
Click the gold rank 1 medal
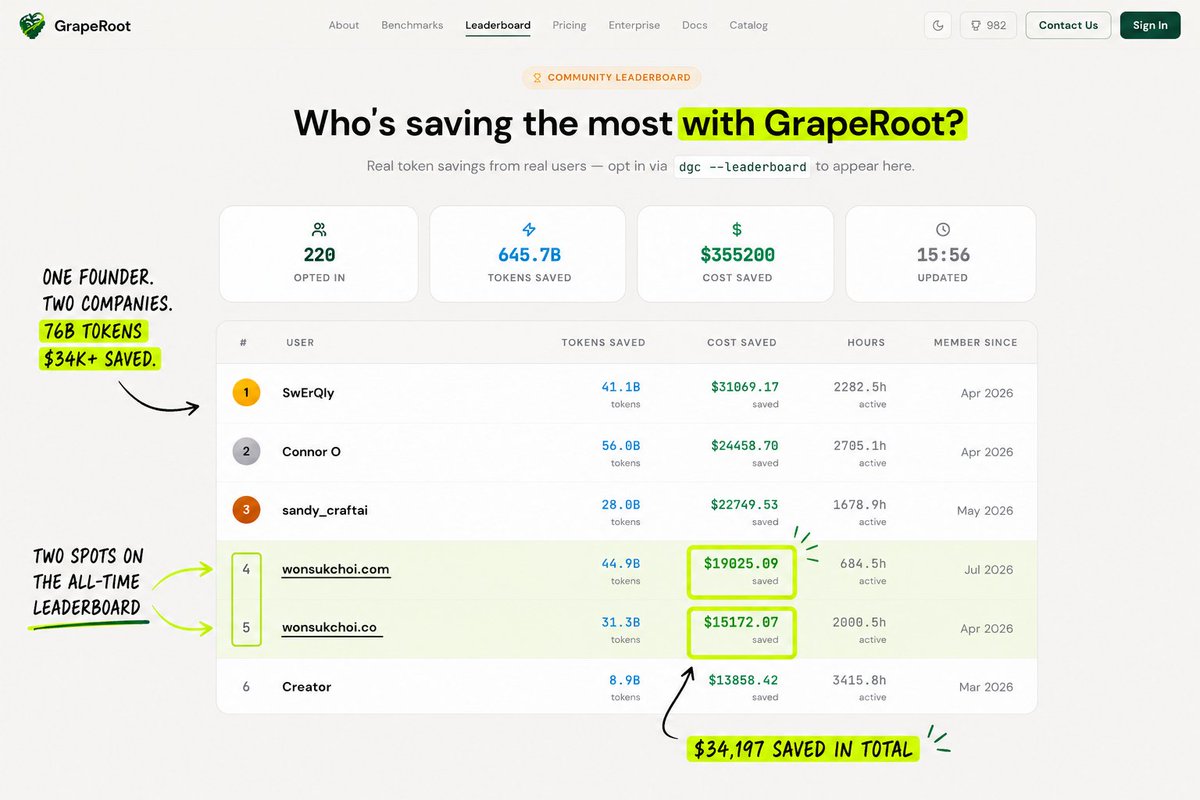(246, 393)
